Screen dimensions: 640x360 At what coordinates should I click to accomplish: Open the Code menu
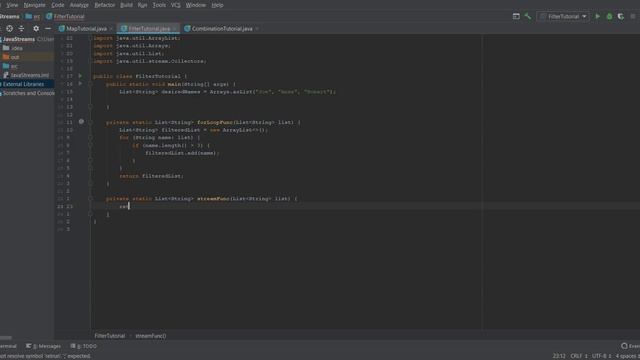[x=58, y=5]
